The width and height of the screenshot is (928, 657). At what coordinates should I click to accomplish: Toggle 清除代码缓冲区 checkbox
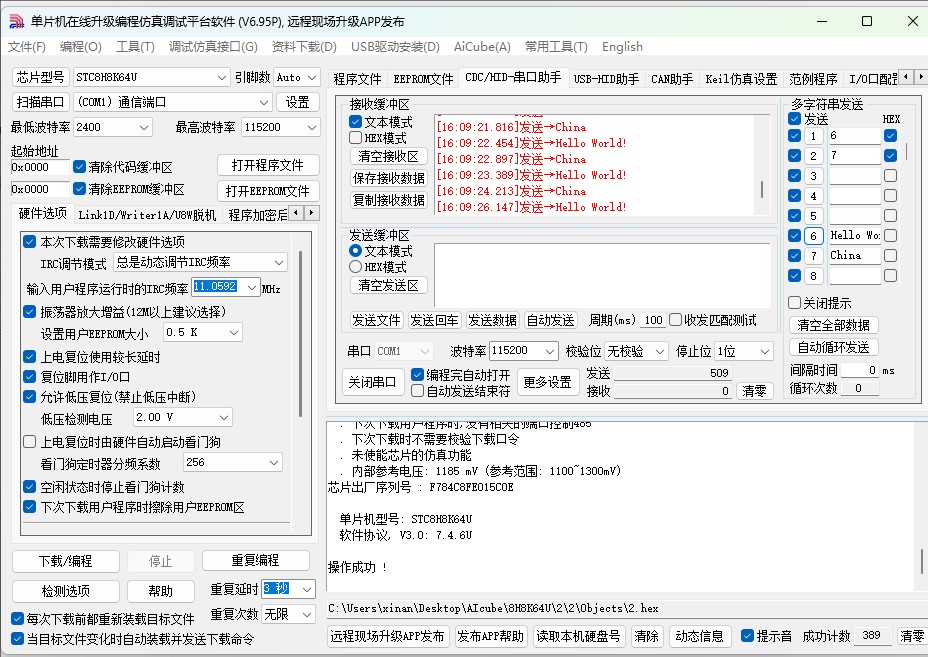pyautogui.click(x=79, y=167)
